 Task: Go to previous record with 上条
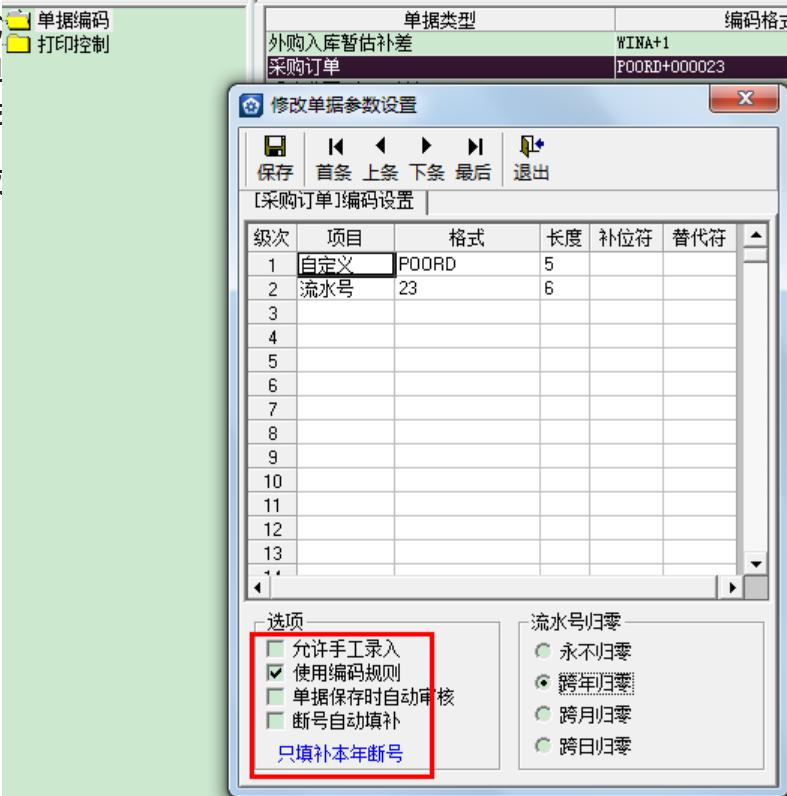(380, 158)
